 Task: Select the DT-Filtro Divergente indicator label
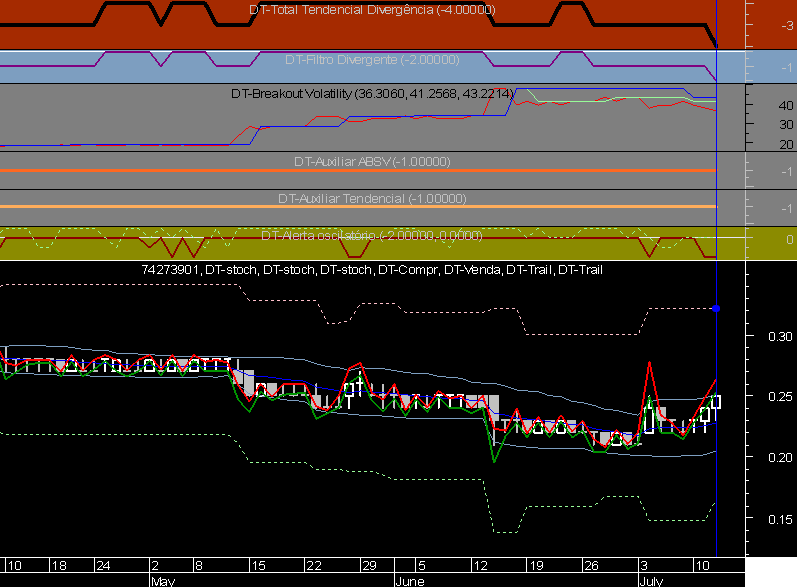coord(372,60)
